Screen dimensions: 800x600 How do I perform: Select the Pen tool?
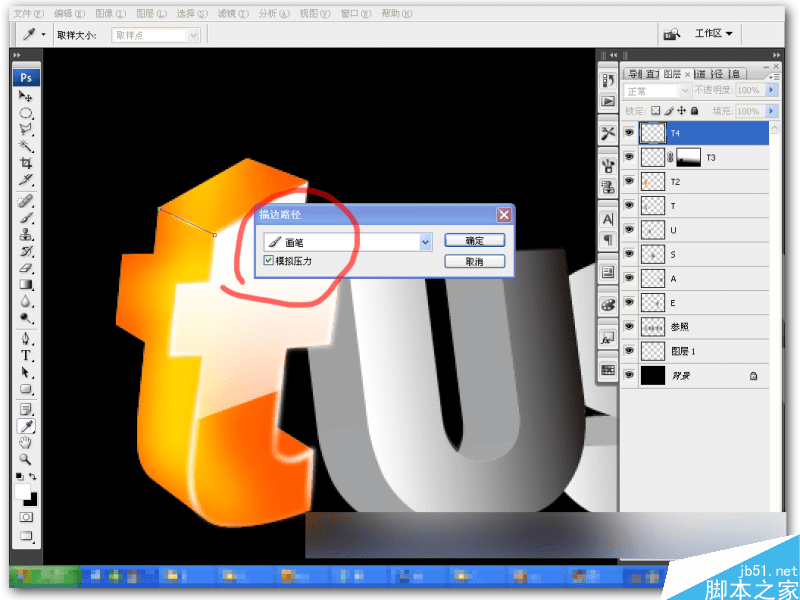click(x=26, y=339)
